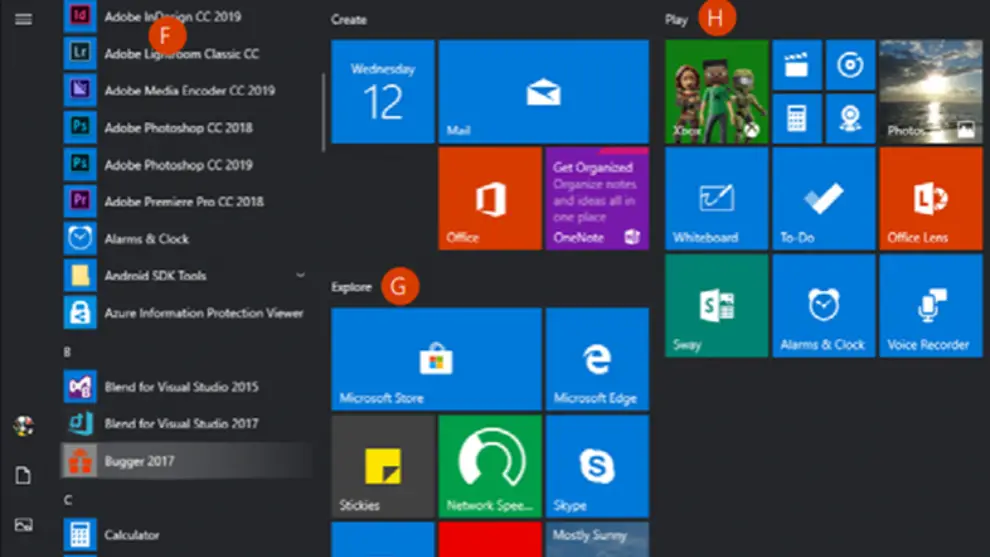This screenshot has width=990, height=557.
Task: Open the Voice Recorder tile
Action: click(x=931, y=306)
